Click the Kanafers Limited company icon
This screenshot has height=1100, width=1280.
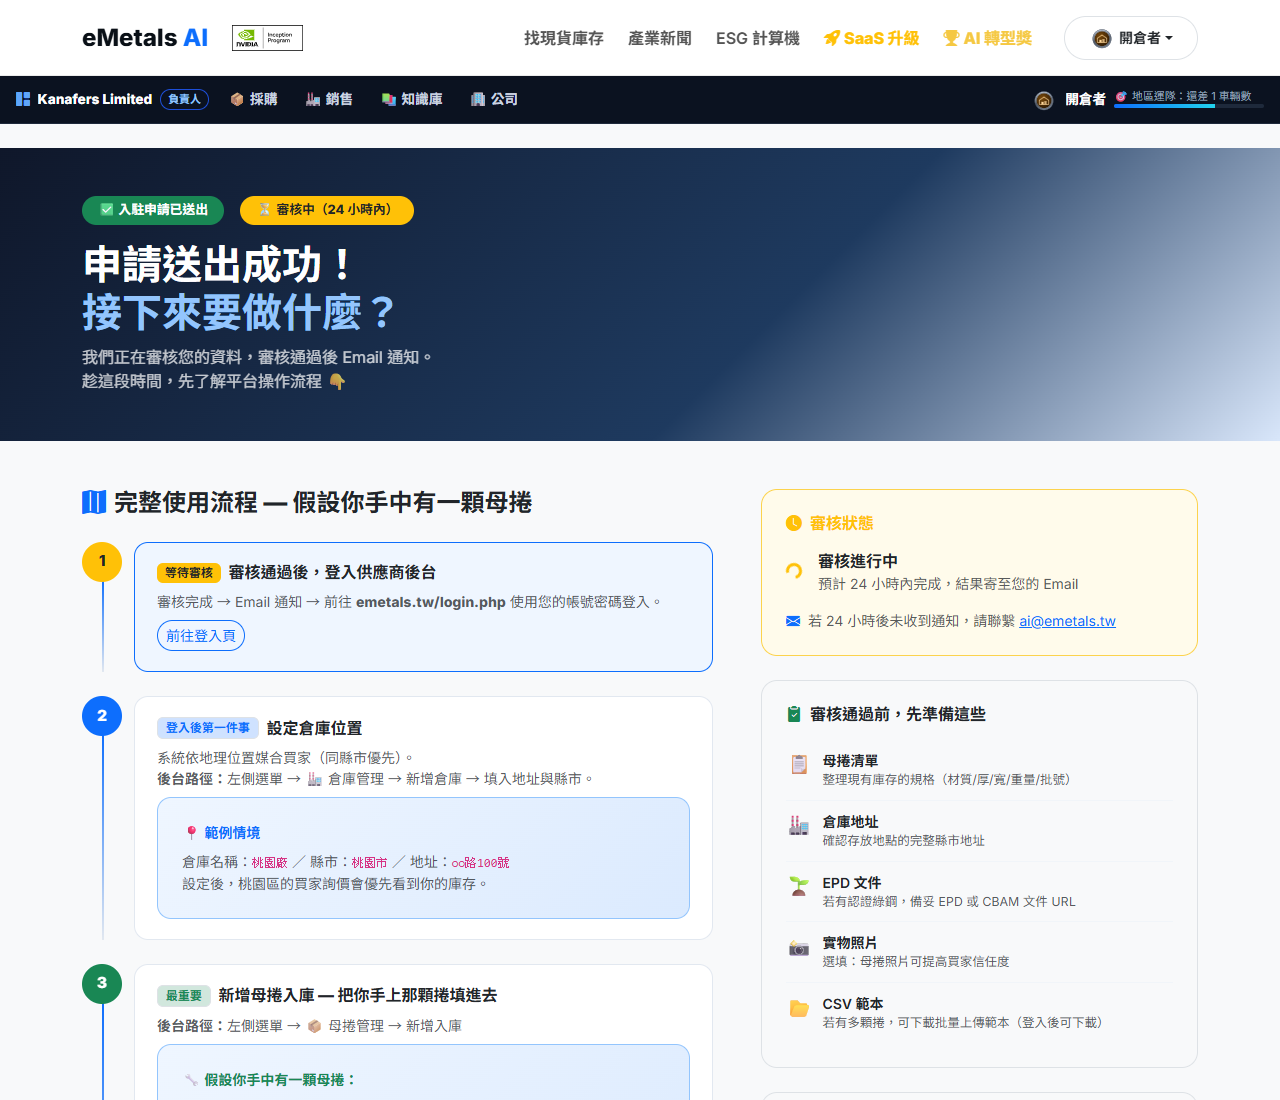(23, 99)
